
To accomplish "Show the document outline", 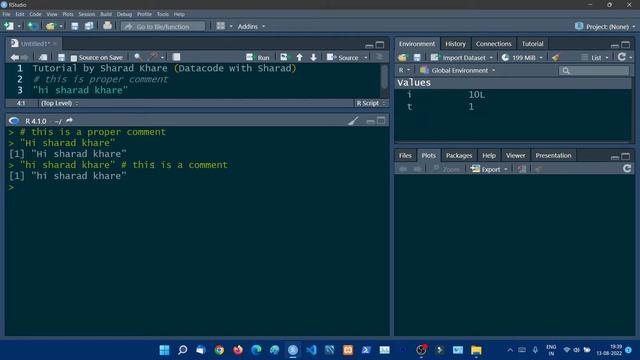I will 379,57.
